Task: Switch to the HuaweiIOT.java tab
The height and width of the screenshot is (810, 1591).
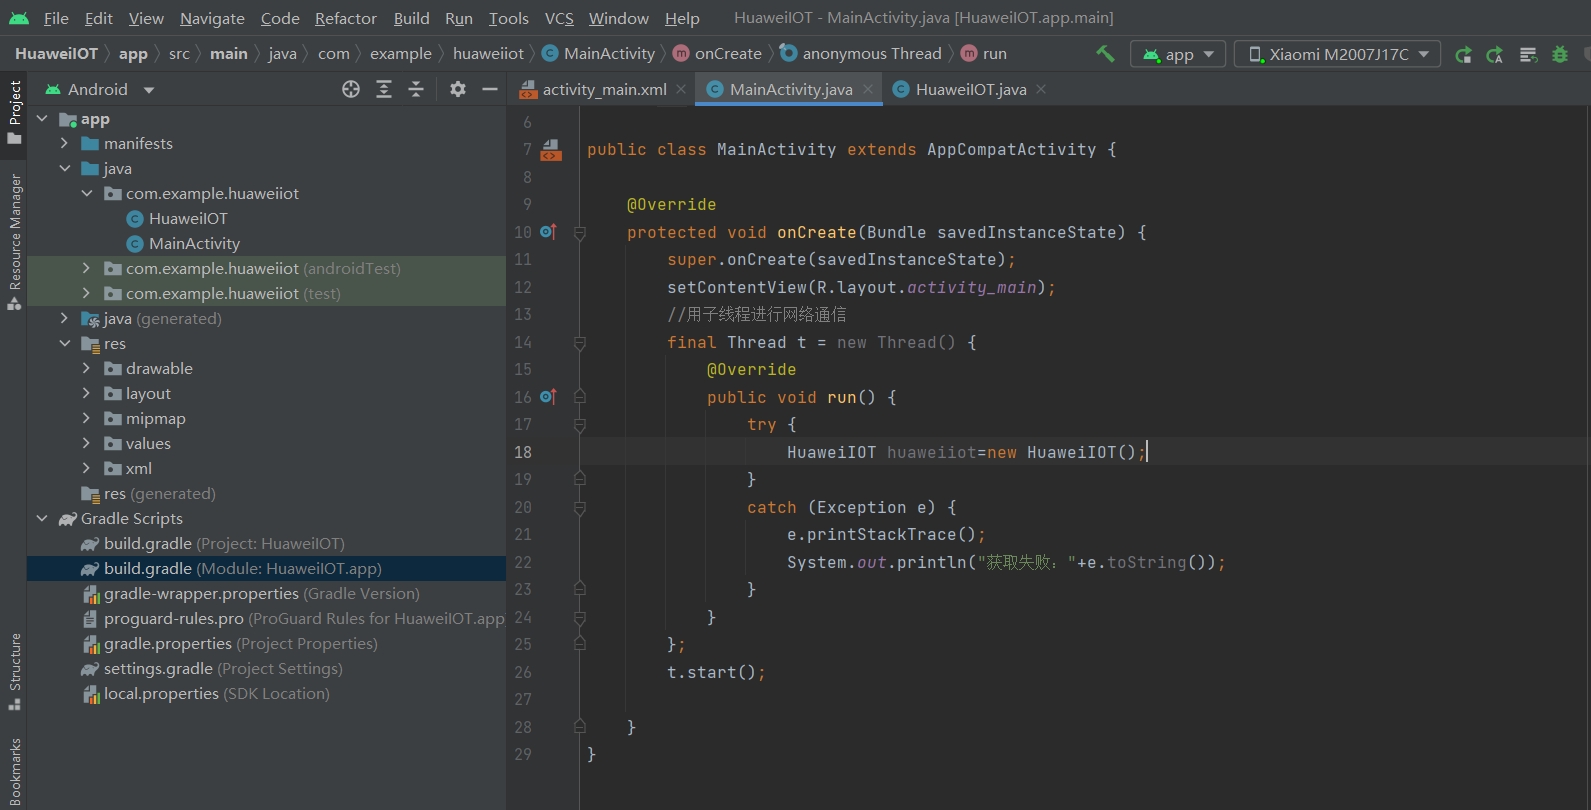Action: point(971,89)
